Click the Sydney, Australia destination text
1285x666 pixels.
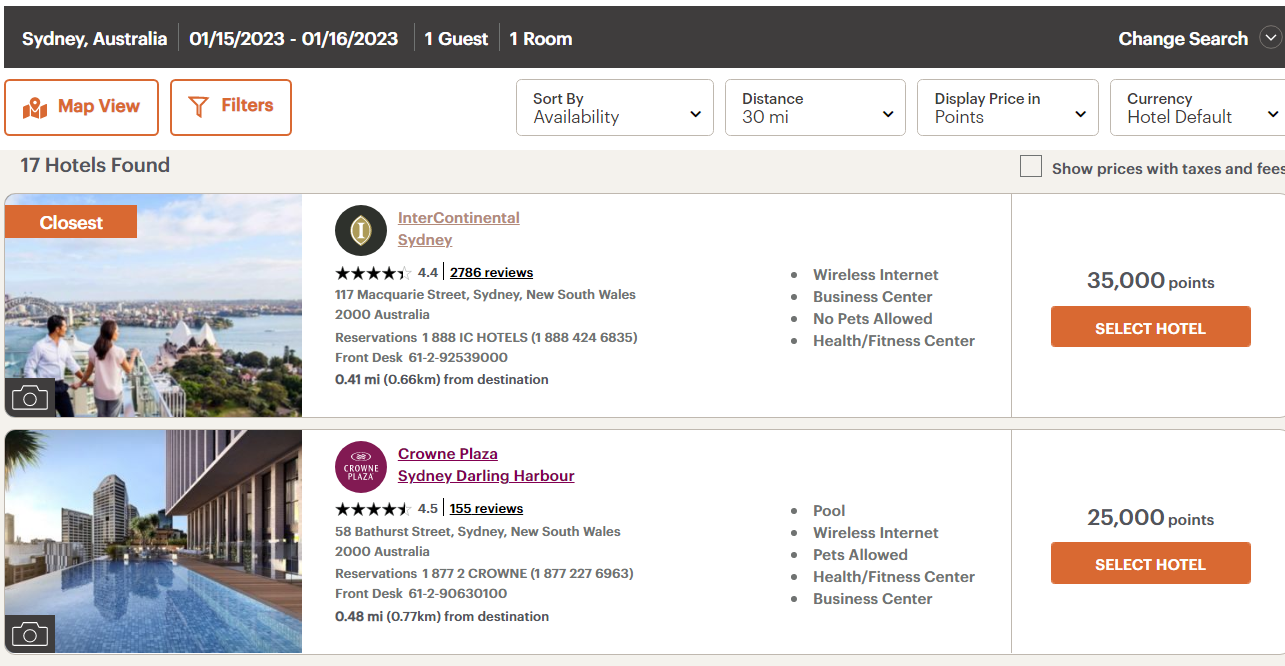pyautogui.click(x=95, y=39)
